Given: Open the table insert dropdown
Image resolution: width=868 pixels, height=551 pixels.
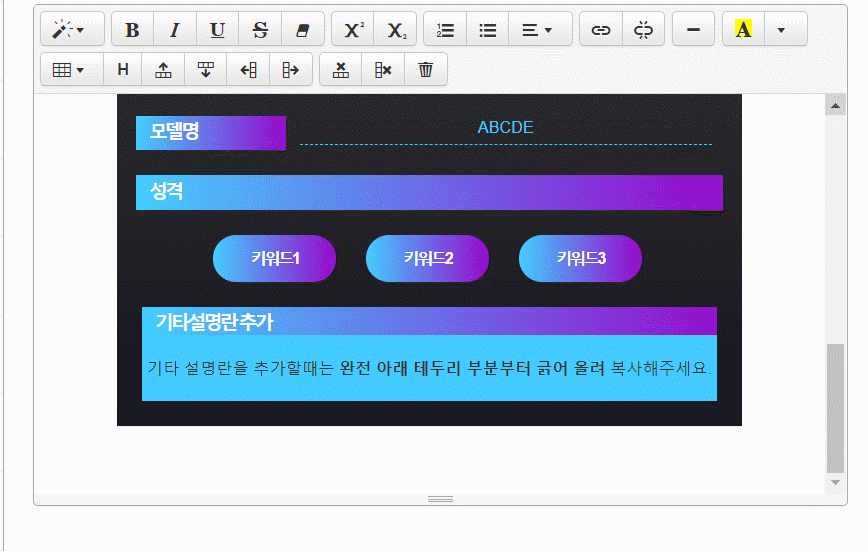Looking at the screenshot, I should [72, 70].
